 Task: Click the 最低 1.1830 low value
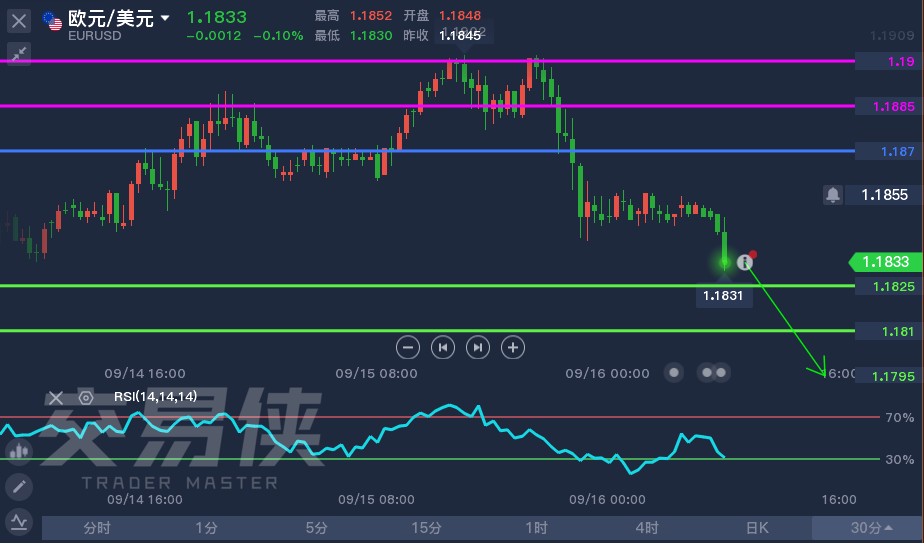click(x=371, y=36)
